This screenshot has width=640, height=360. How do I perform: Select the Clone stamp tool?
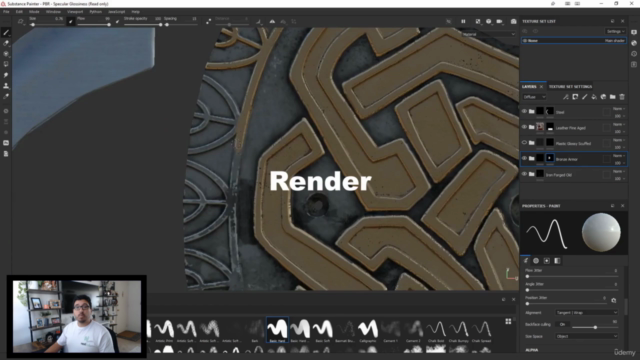6,86
